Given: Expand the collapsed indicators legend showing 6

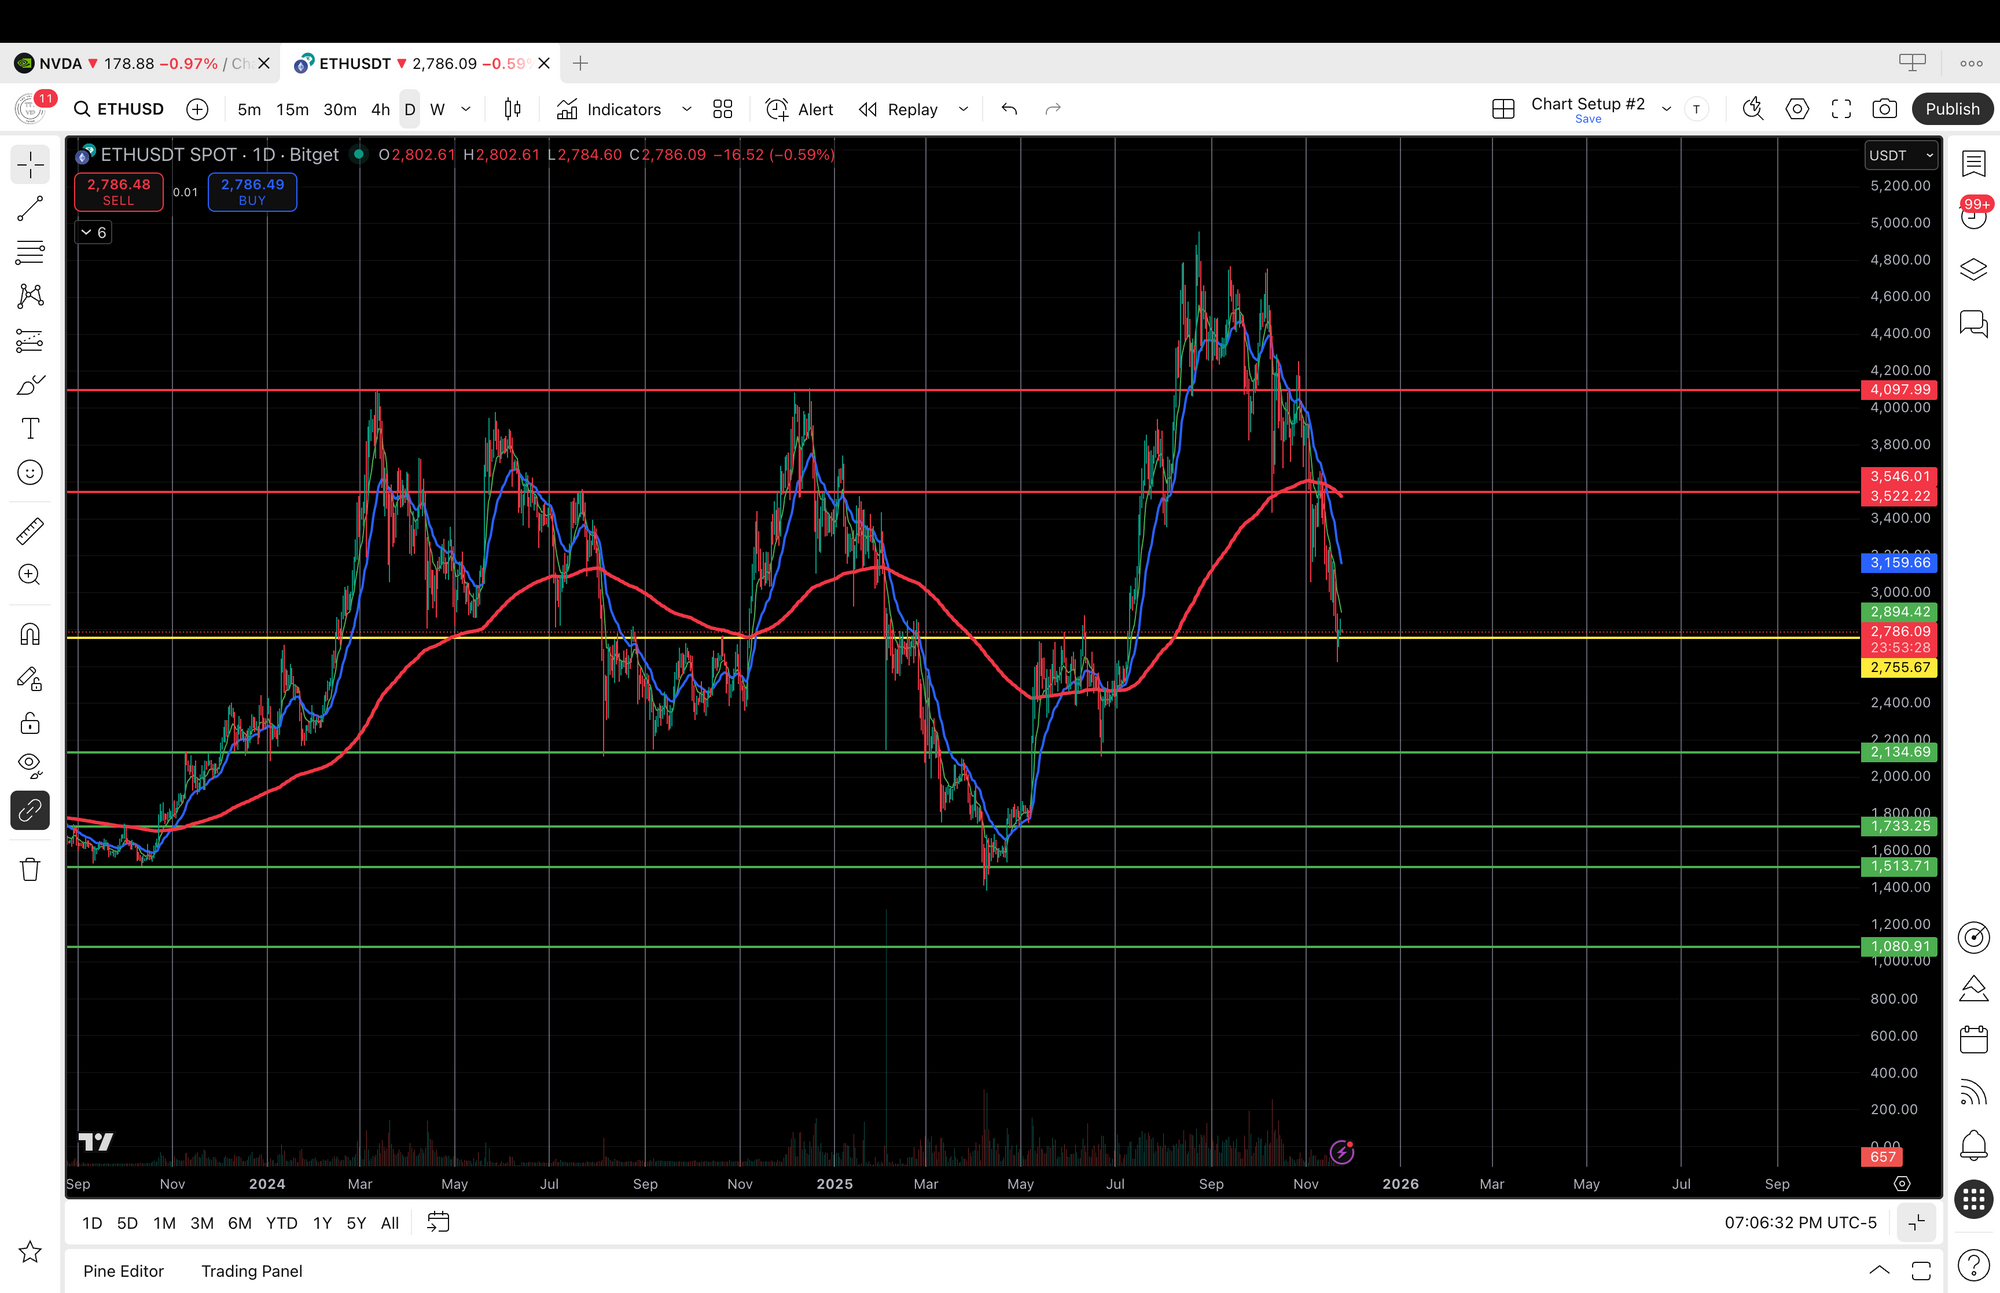Looking at the screenshot, I should click(94, 232).
